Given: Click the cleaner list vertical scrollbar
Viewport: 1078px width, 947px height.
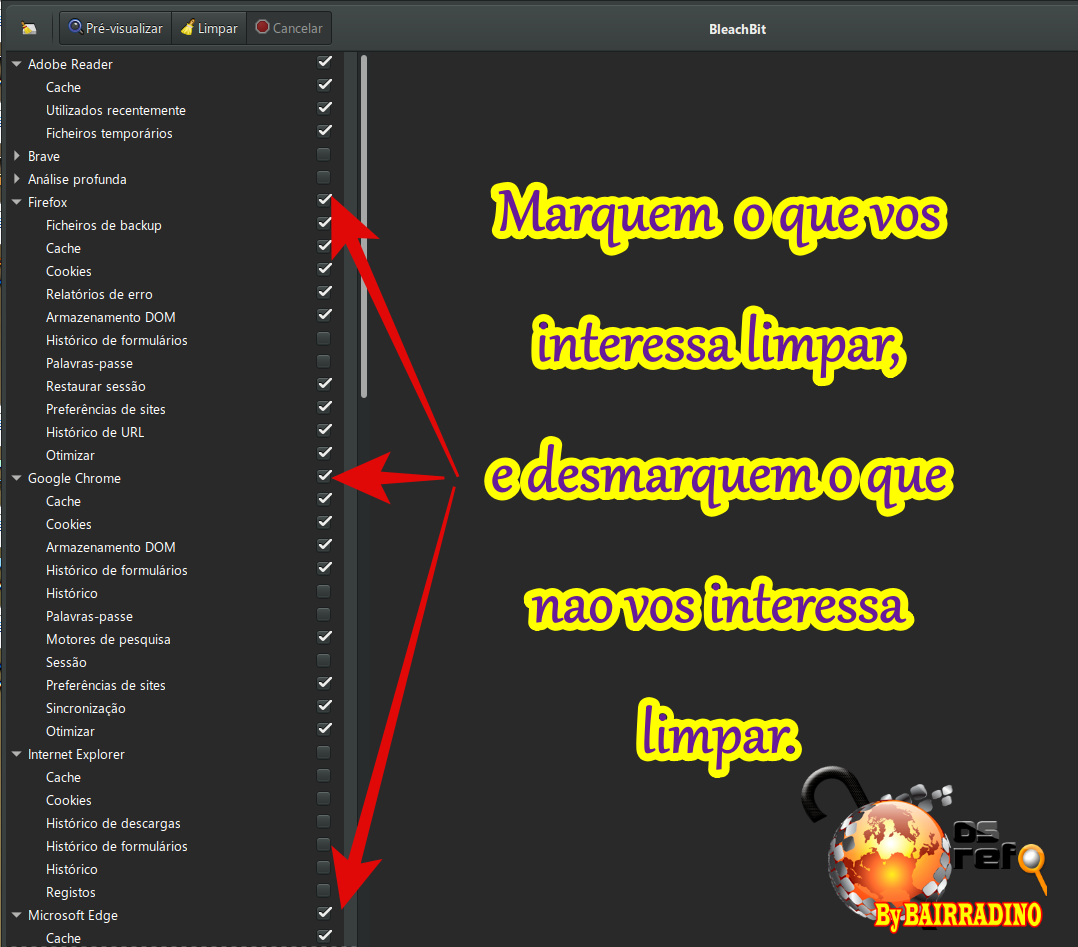Looking at the screenshot, I should click(364, 226).
